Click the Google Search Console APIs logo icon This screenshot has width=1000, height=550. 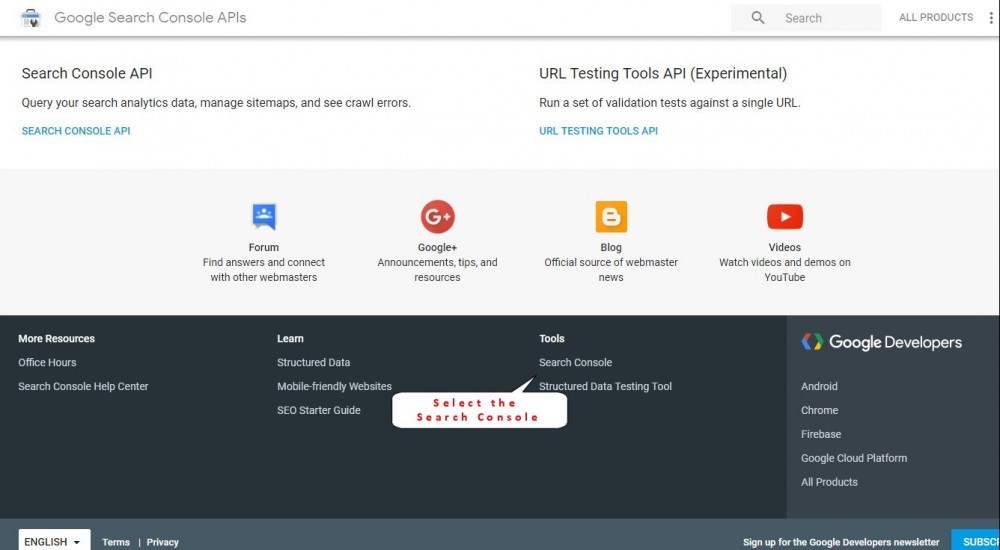coord(31,18)
